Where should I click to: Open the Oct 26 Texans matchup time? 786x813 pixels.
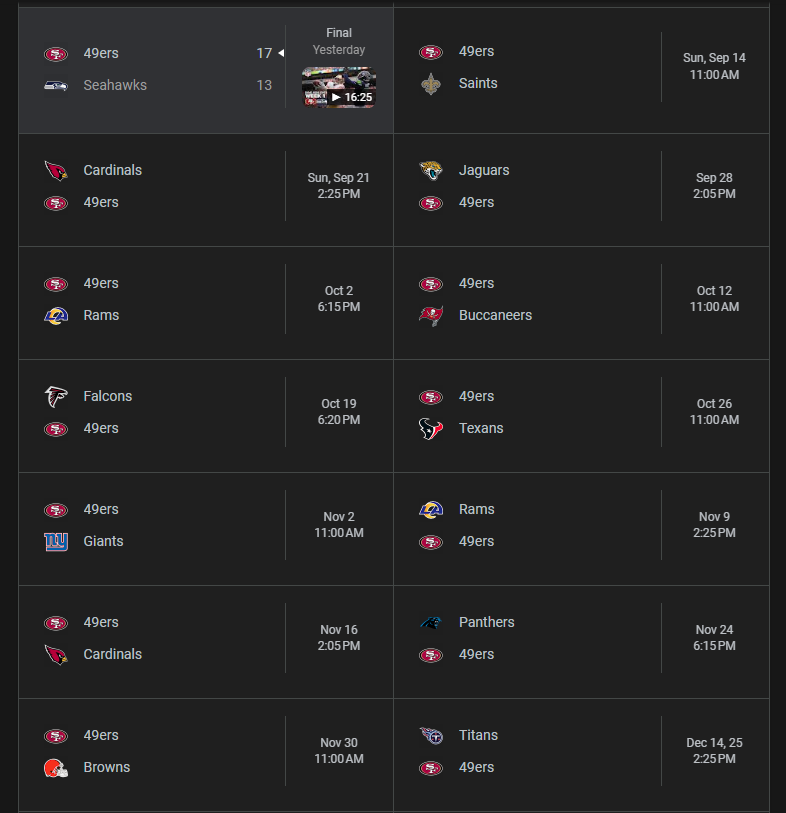point(714,412)
